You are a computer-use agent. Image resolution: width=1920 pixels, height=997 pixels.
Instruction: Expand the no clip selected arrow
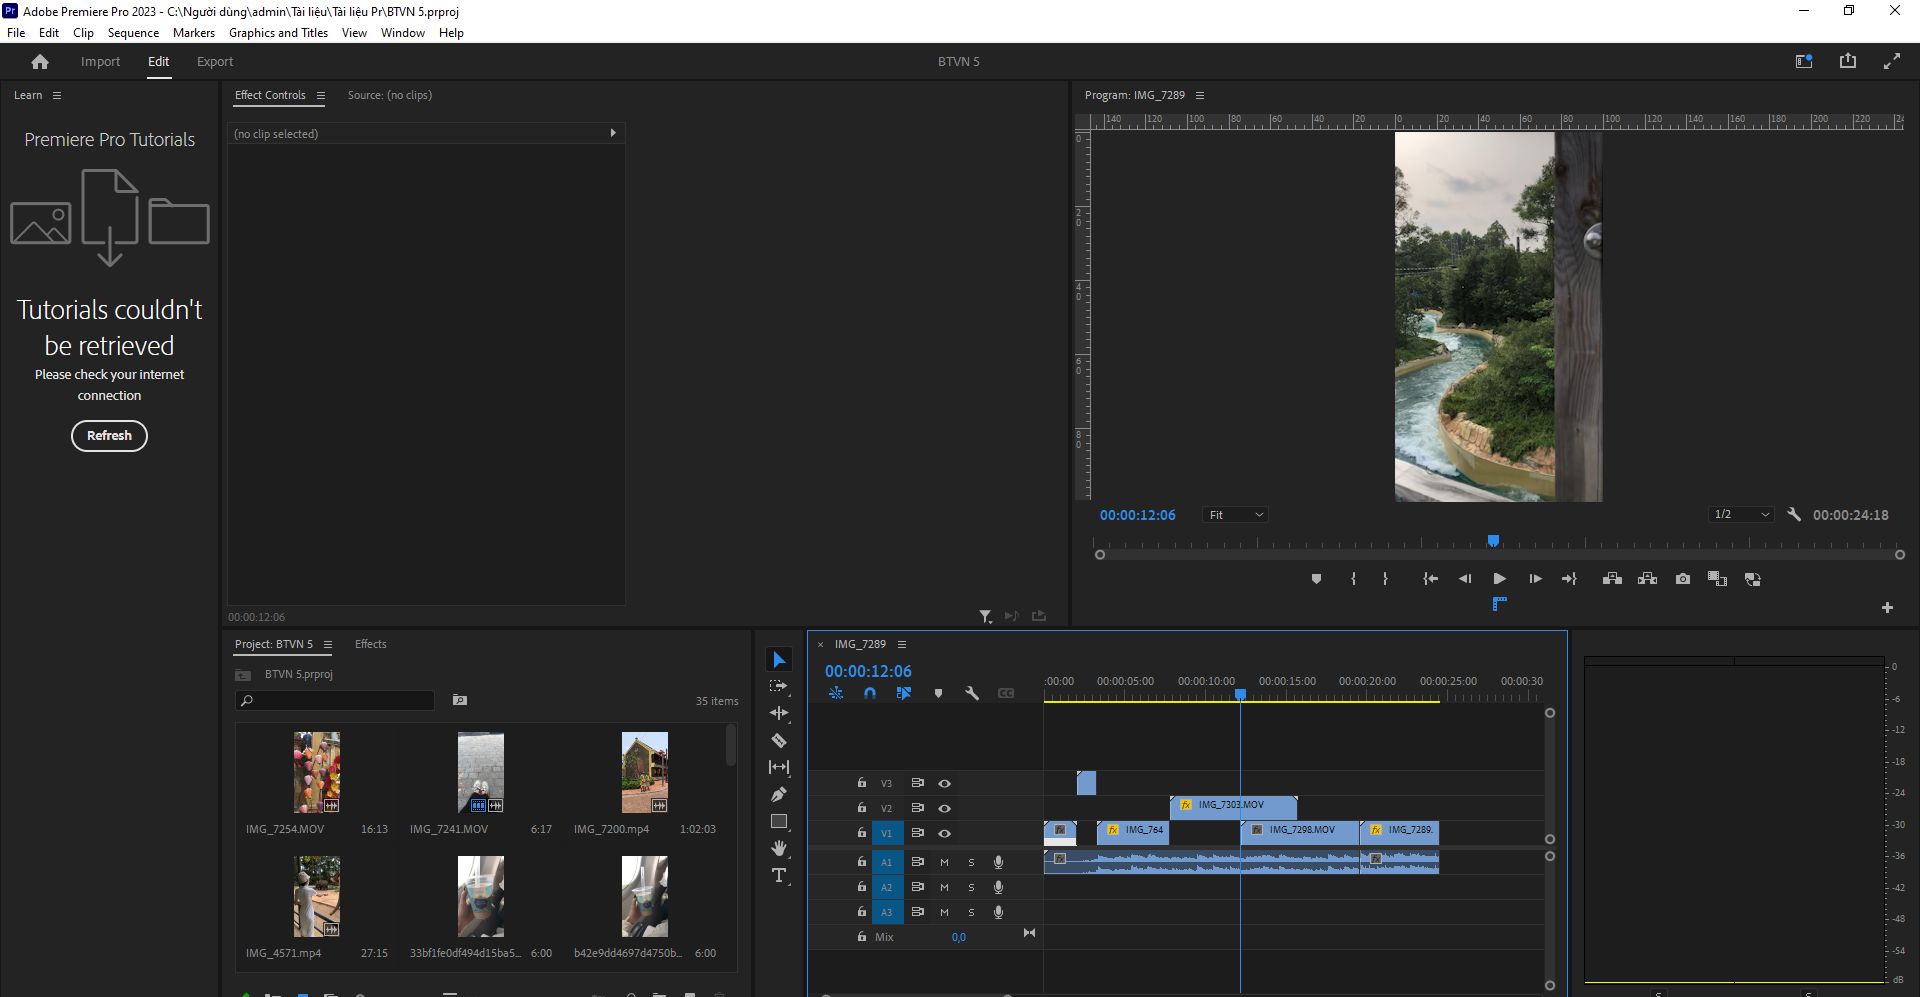point(613,133)
